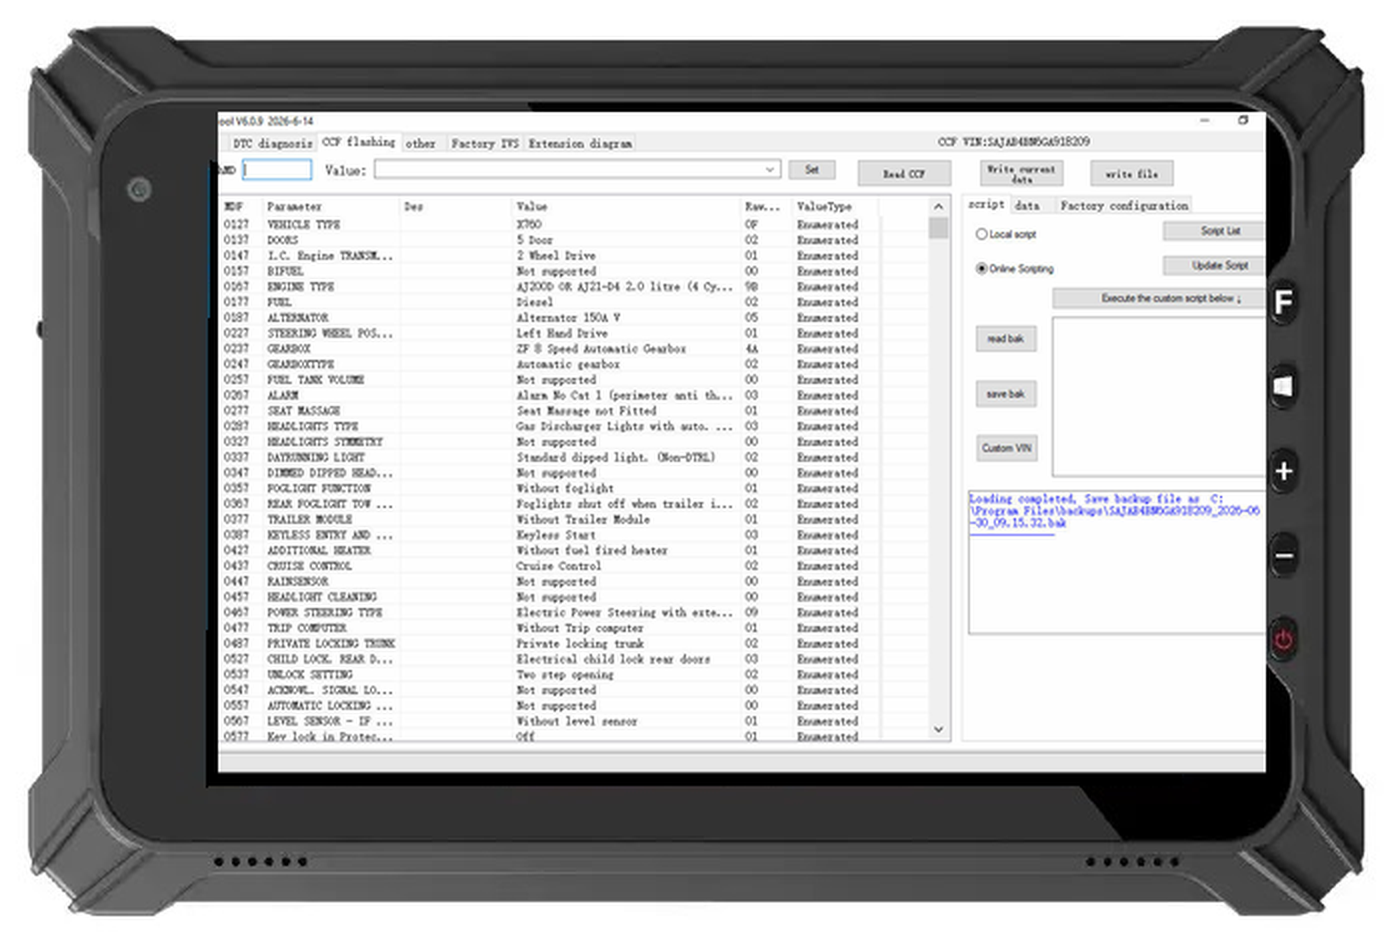The height and width of the screenshot is (940, 1390).
Task: Click the write file button
Action: pos(1131,173)
